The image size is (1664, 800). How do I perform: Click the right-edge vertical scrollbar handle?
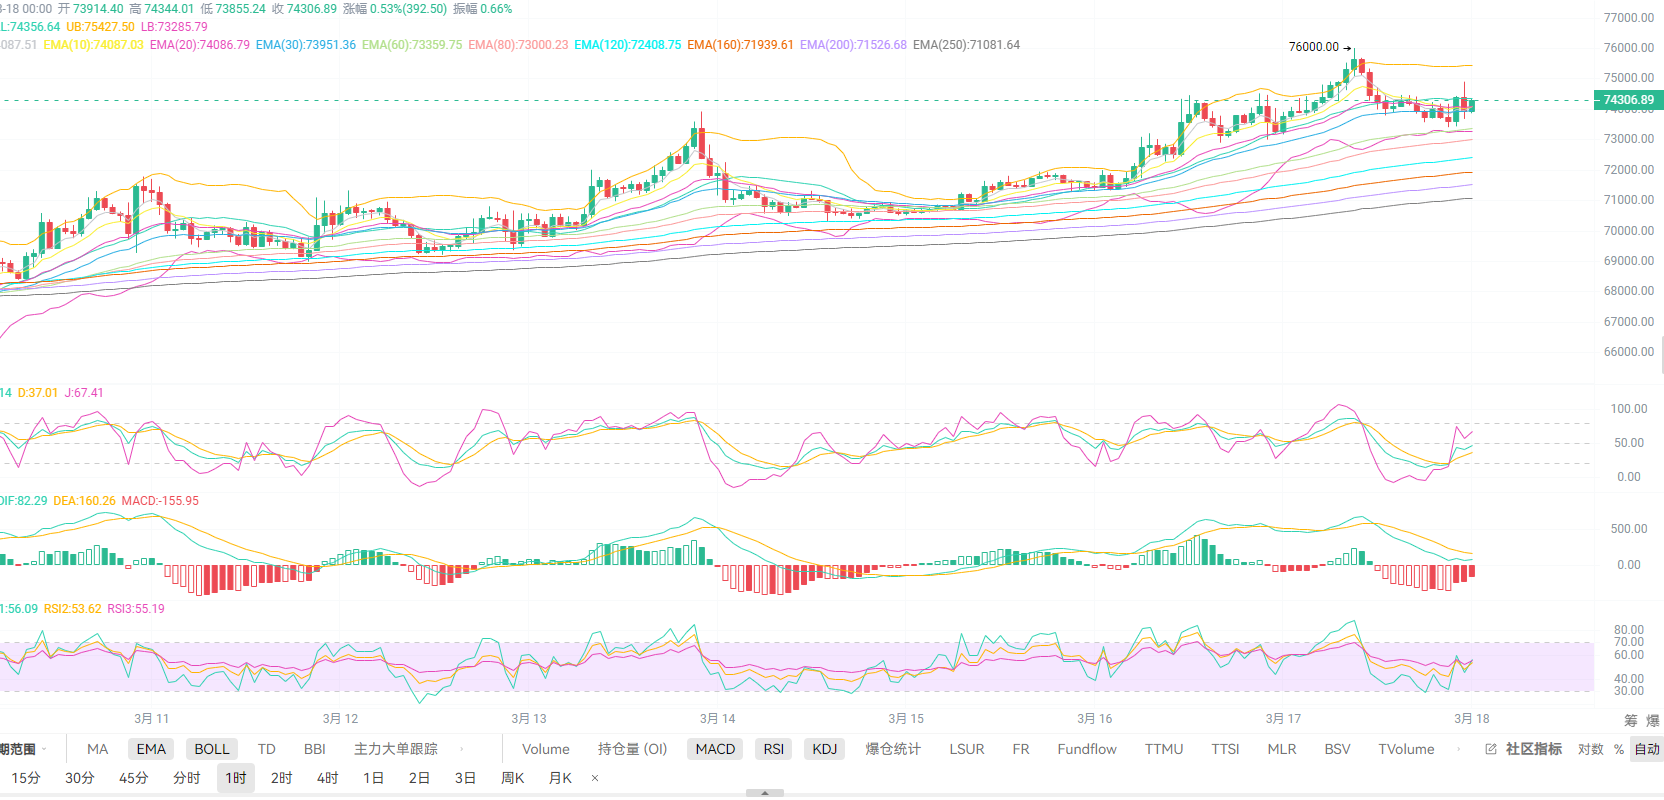tap(1661, 355)
